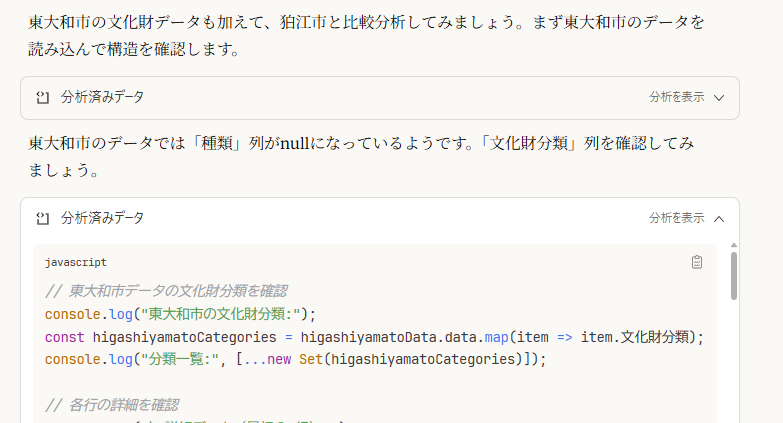Expand first analysis panel with down chevron
The width and height of the screenshot is (783, 423).
click(719, 98)
